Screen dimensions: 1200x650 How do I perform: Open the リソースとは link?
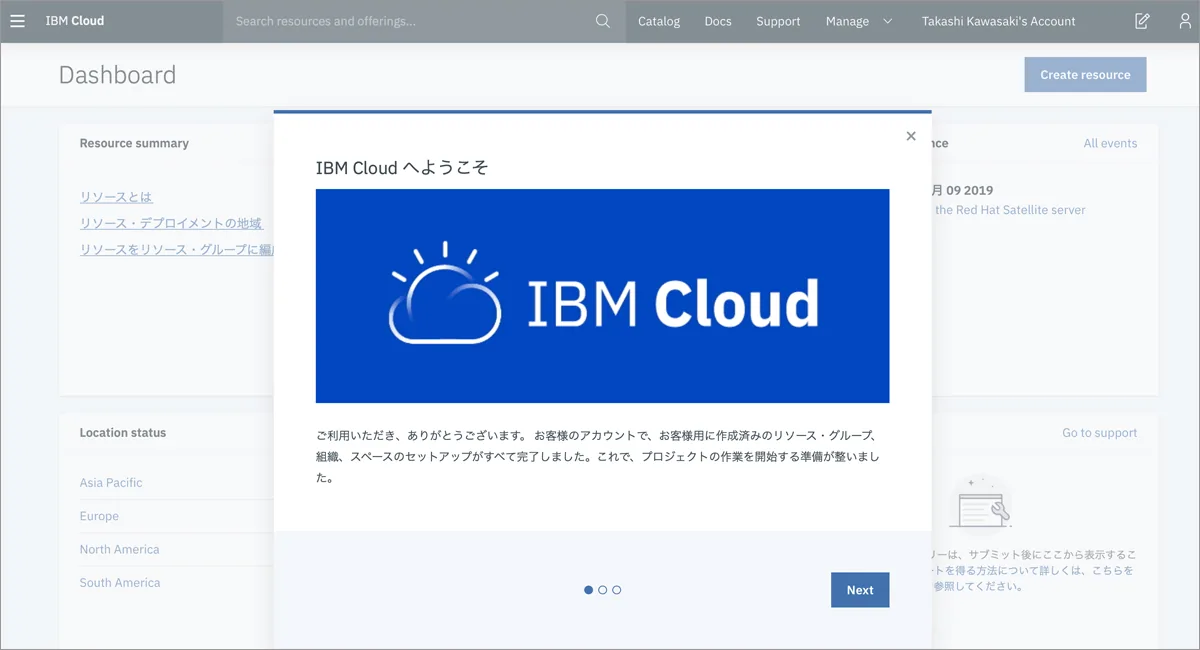click(x=116, y=197)
